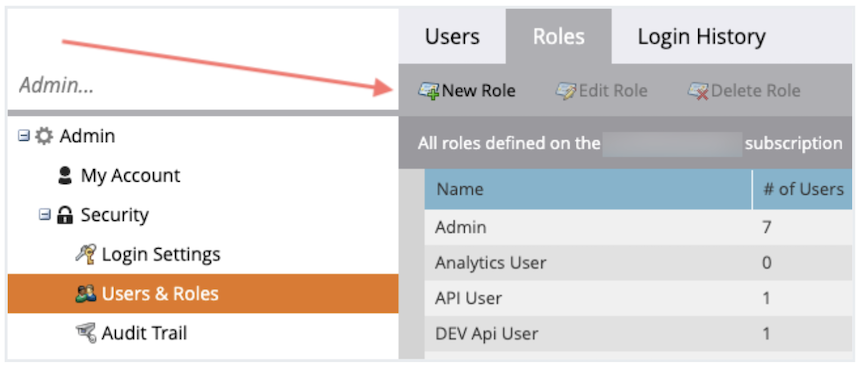Select the Roles tab
Image resolution: width=864 pixels, height=370 pixels.
tap(559, 36)
